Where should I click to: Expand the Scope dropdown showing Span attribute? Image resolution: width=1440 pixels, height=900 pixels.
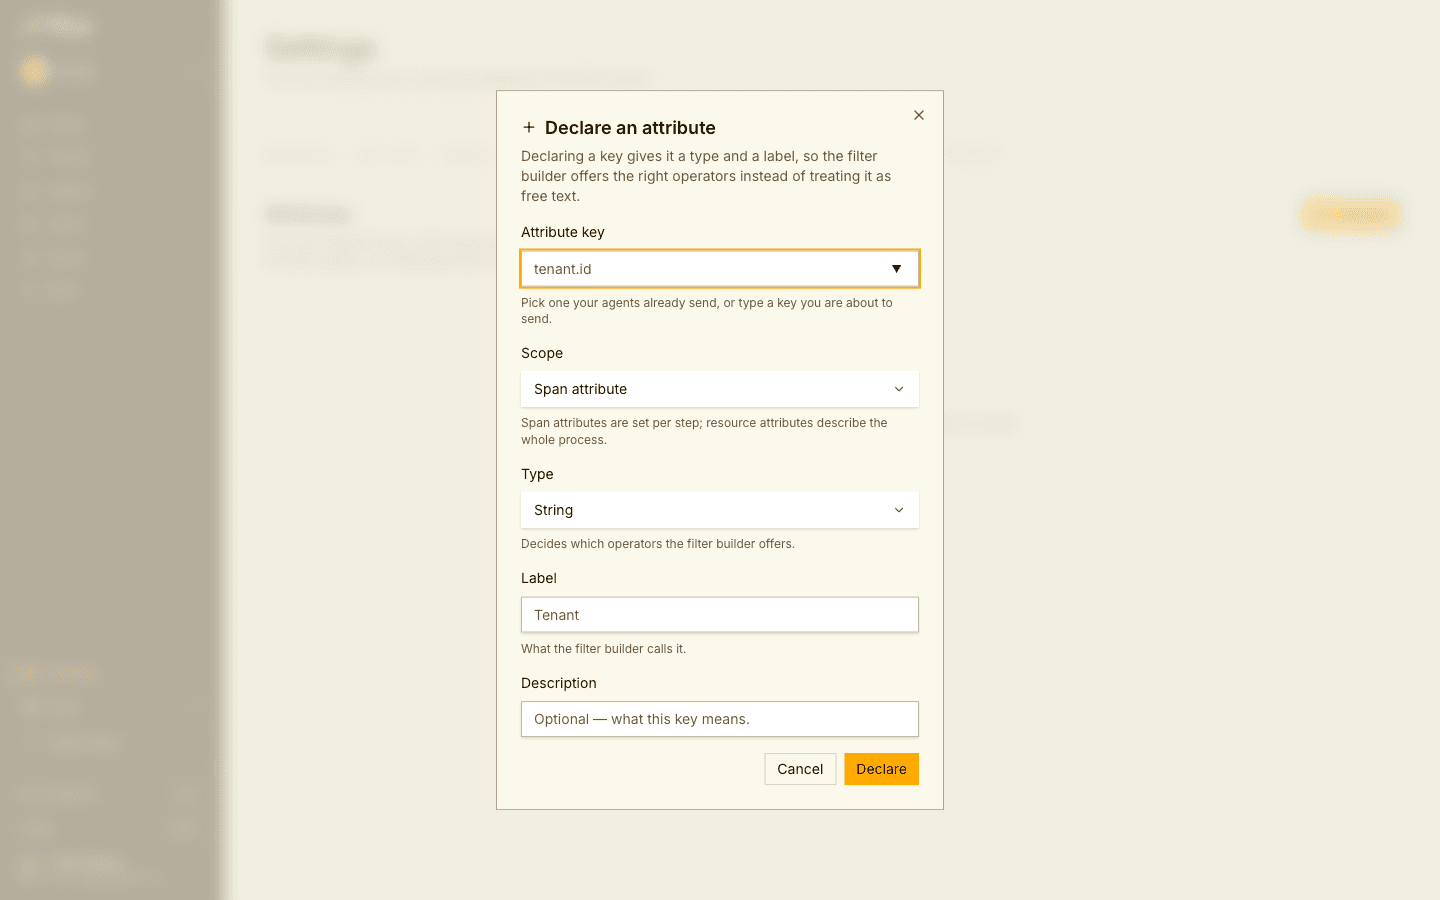pos(720,389)
